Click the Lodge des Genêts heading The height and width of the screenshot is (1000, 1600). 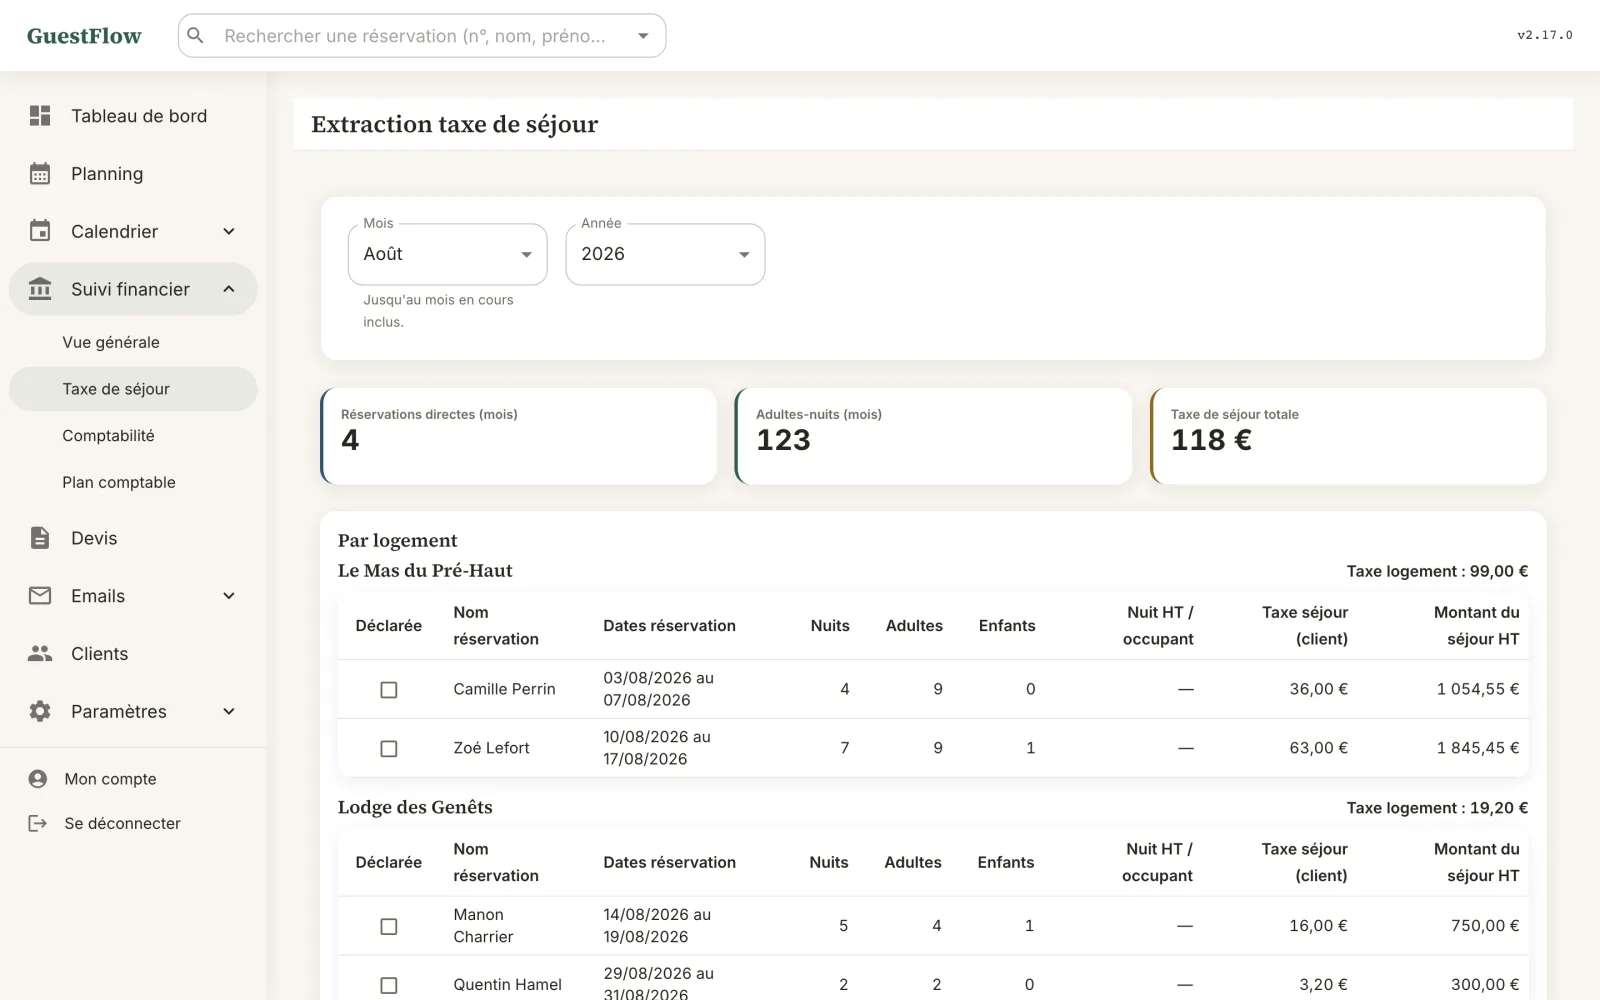(415, 807)
